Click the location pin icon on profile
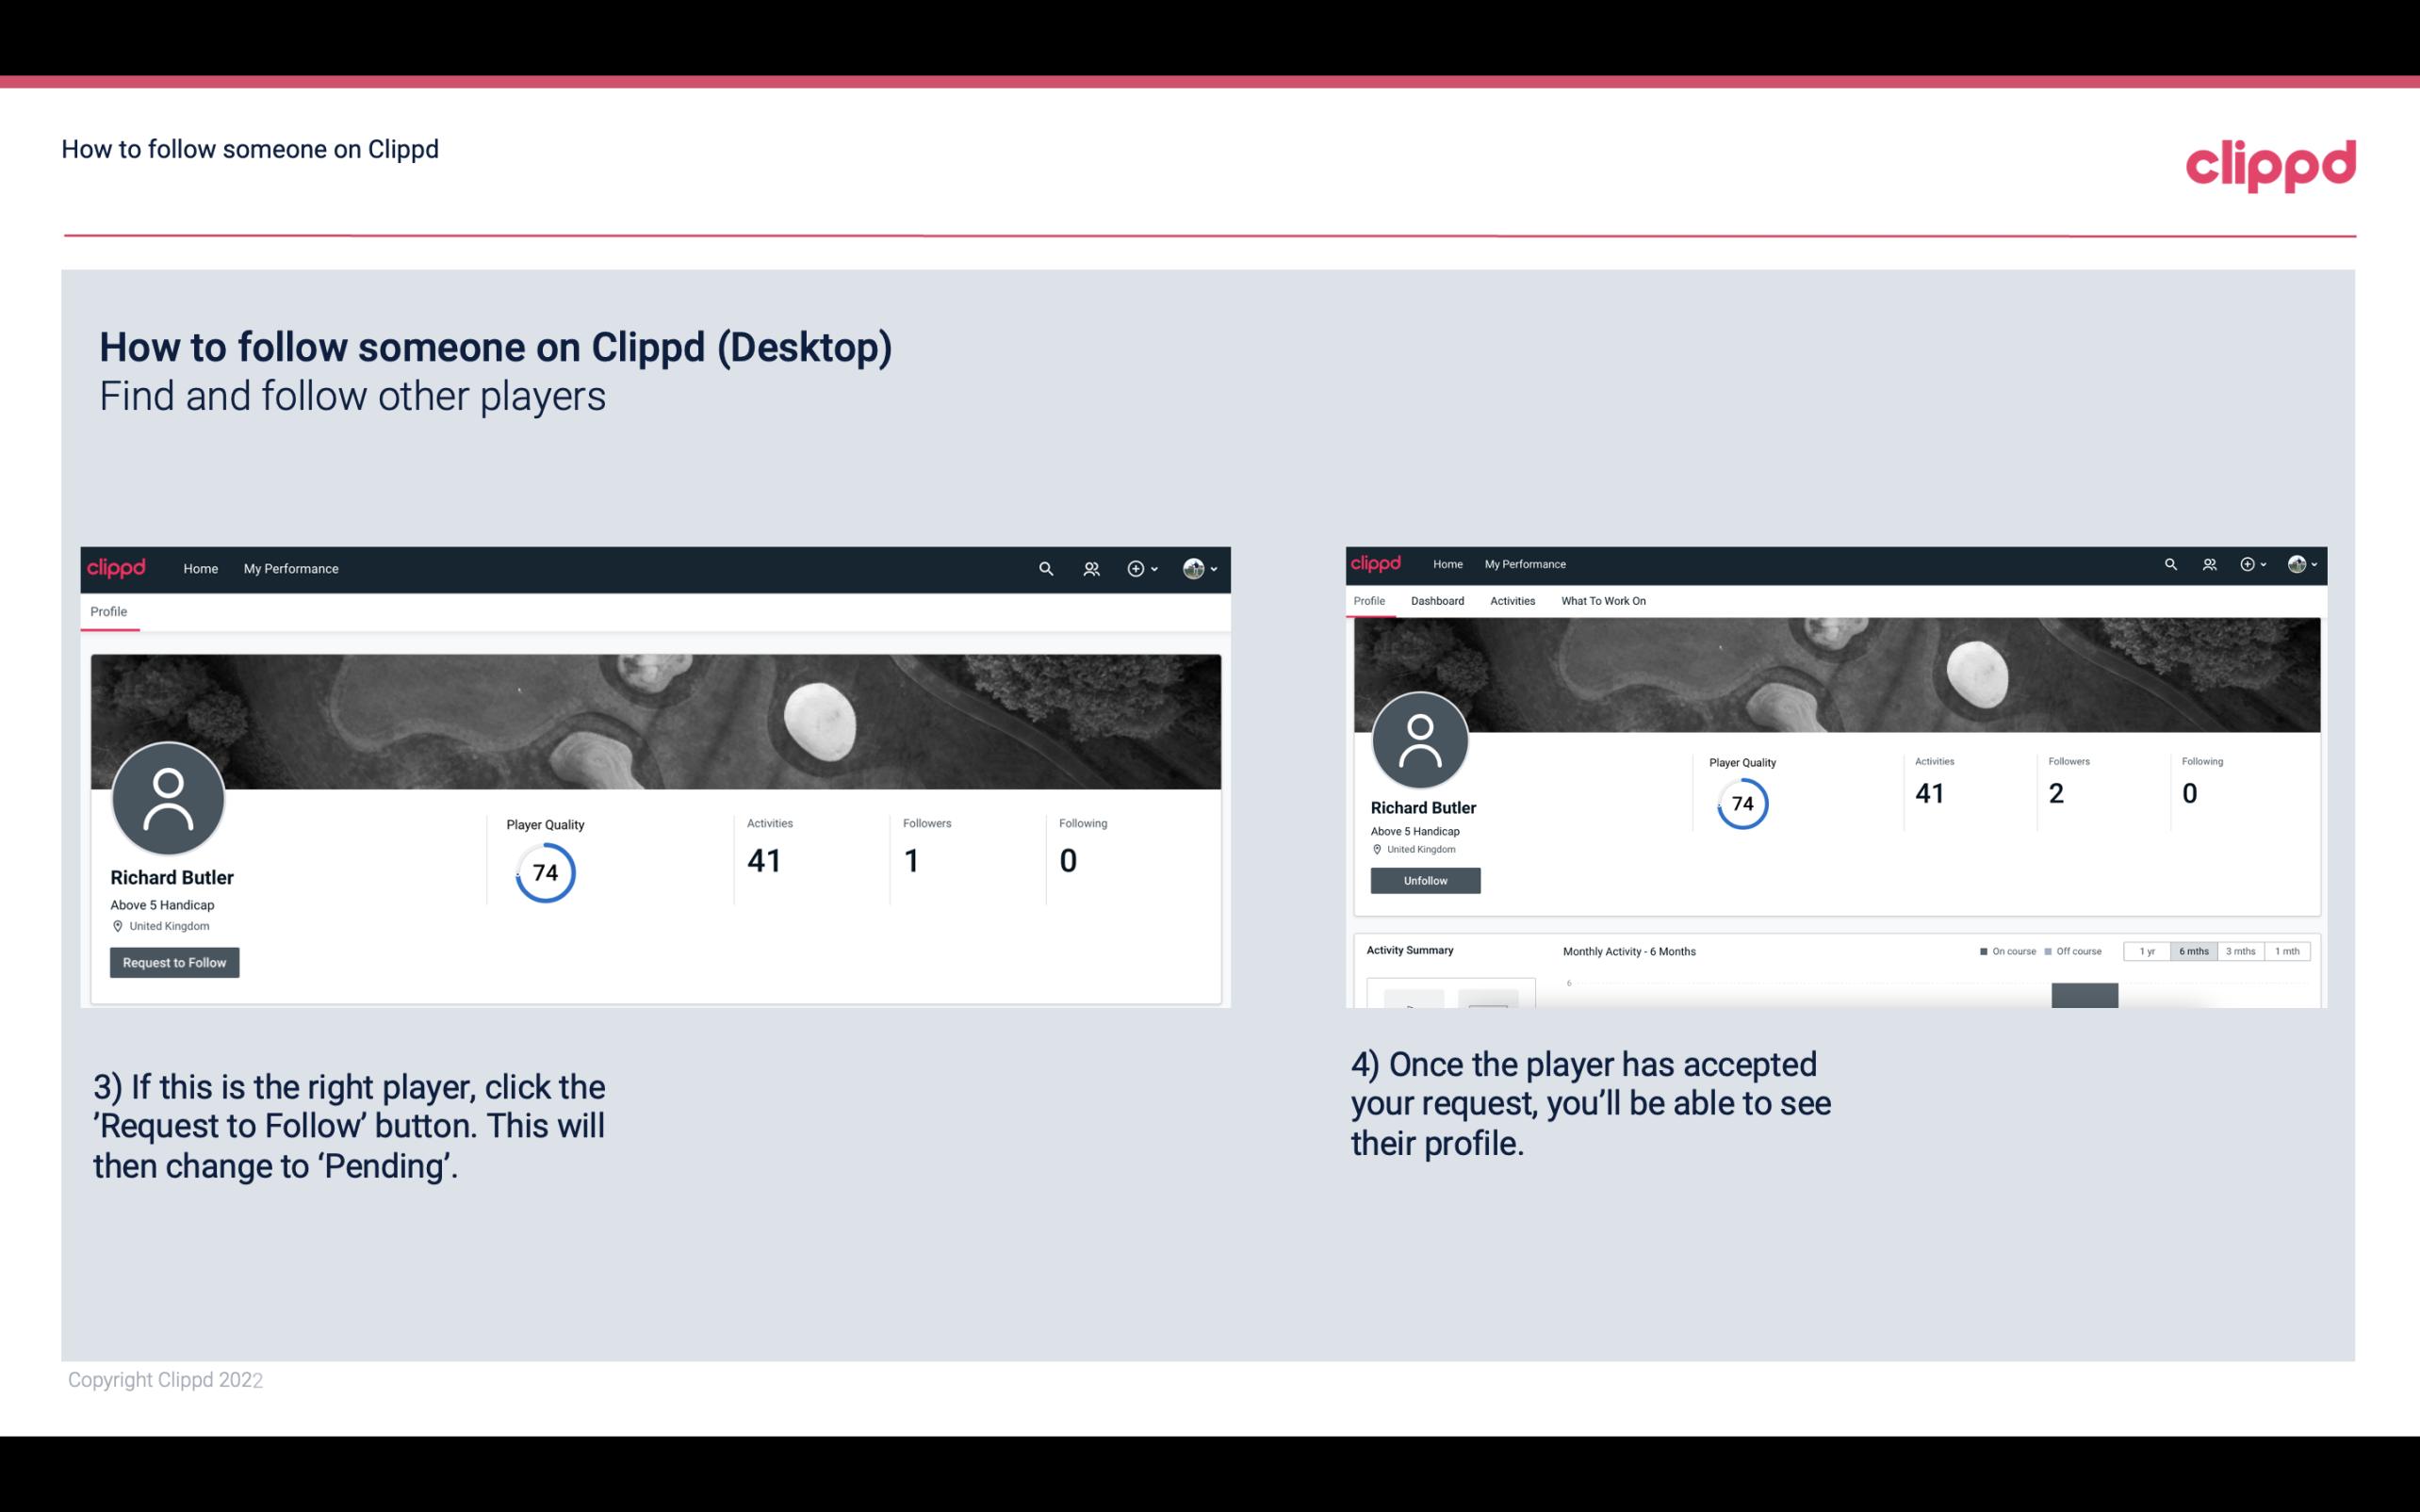The width and height of the screenshot is (2420, 1512). pos(117,925)
